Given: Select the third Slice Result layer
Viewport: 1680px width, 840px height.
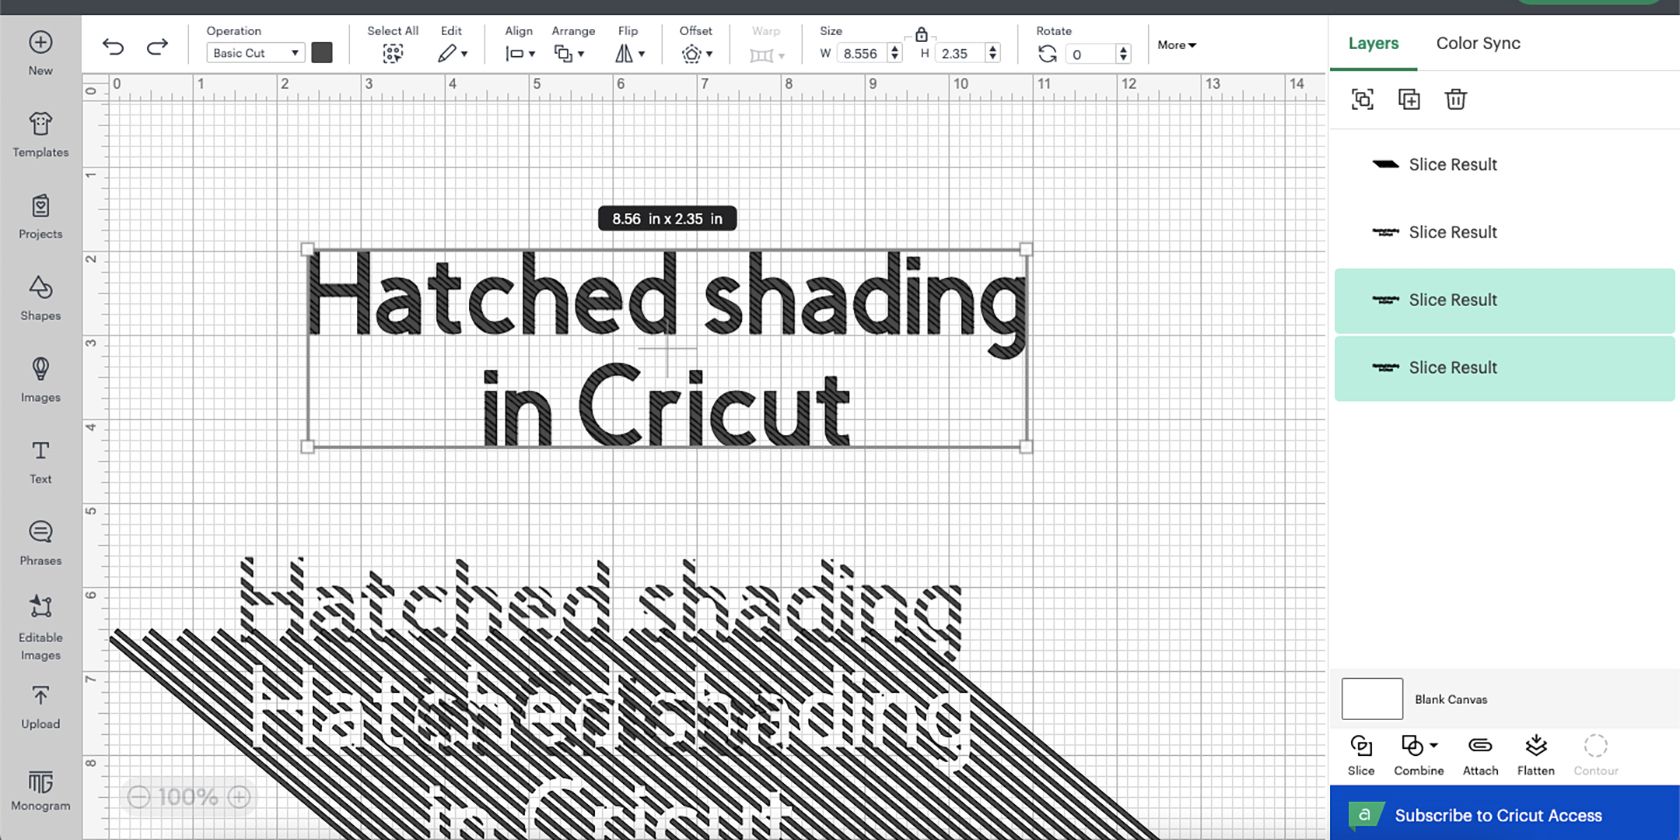Looking at the screenshot, I should 1504,300.
